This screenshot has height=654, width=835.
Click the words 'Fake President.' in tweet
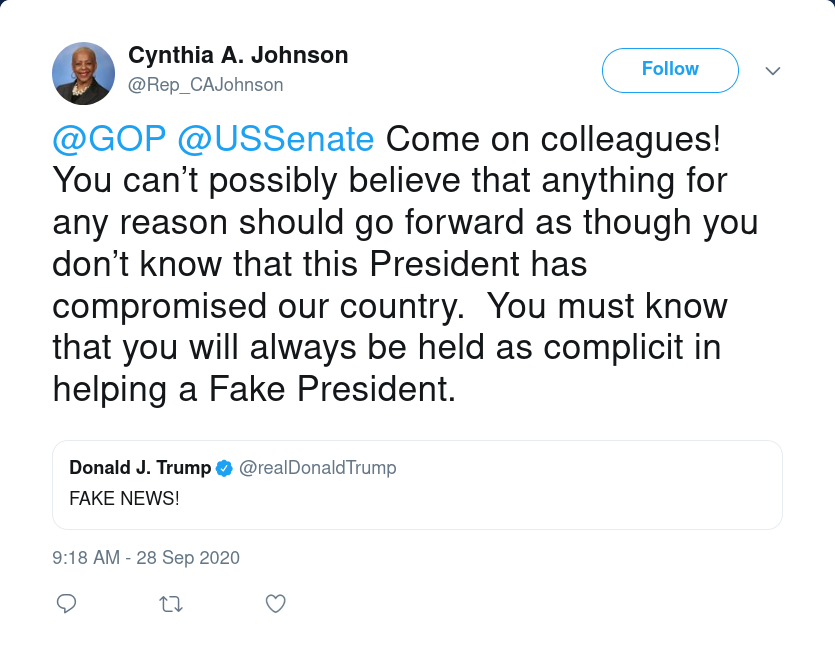332,389
